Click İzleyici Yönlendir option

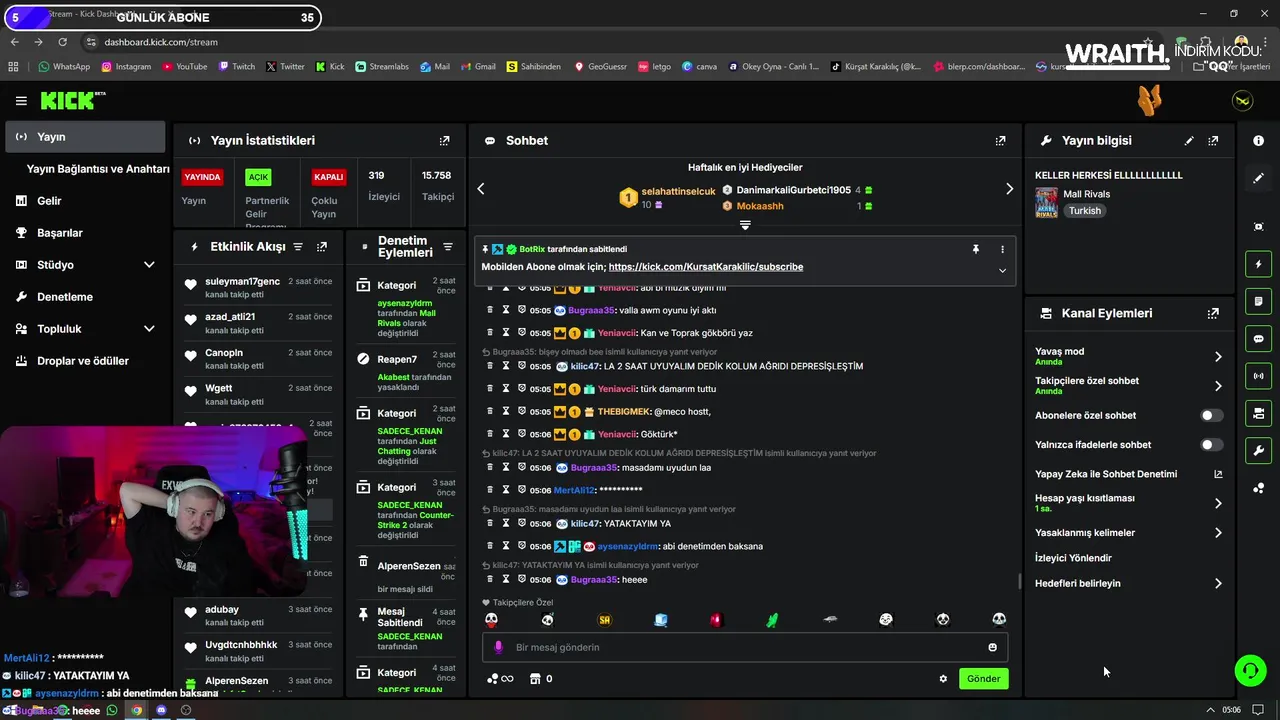1073,558
